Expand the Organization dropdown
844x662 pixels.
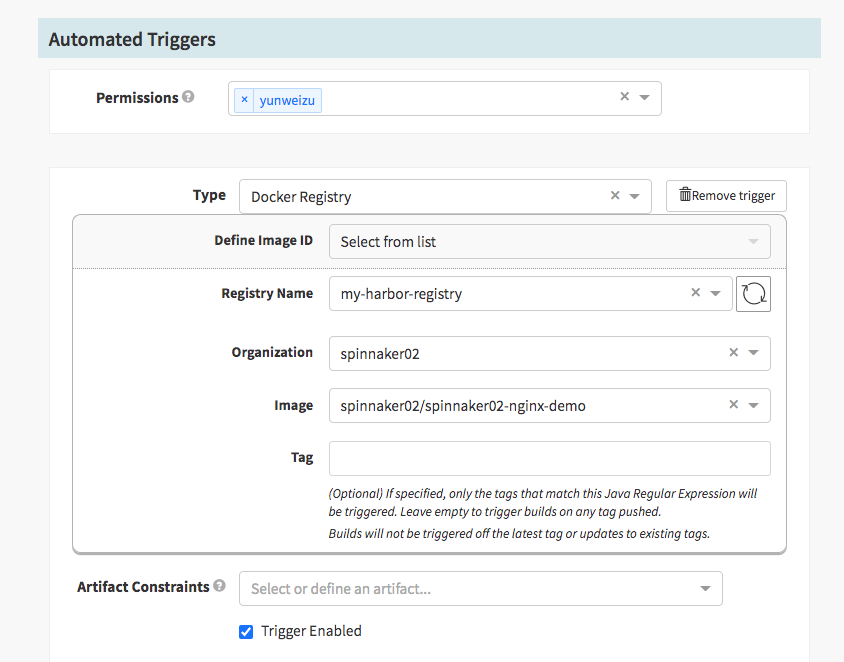click(x=754, y=353)
